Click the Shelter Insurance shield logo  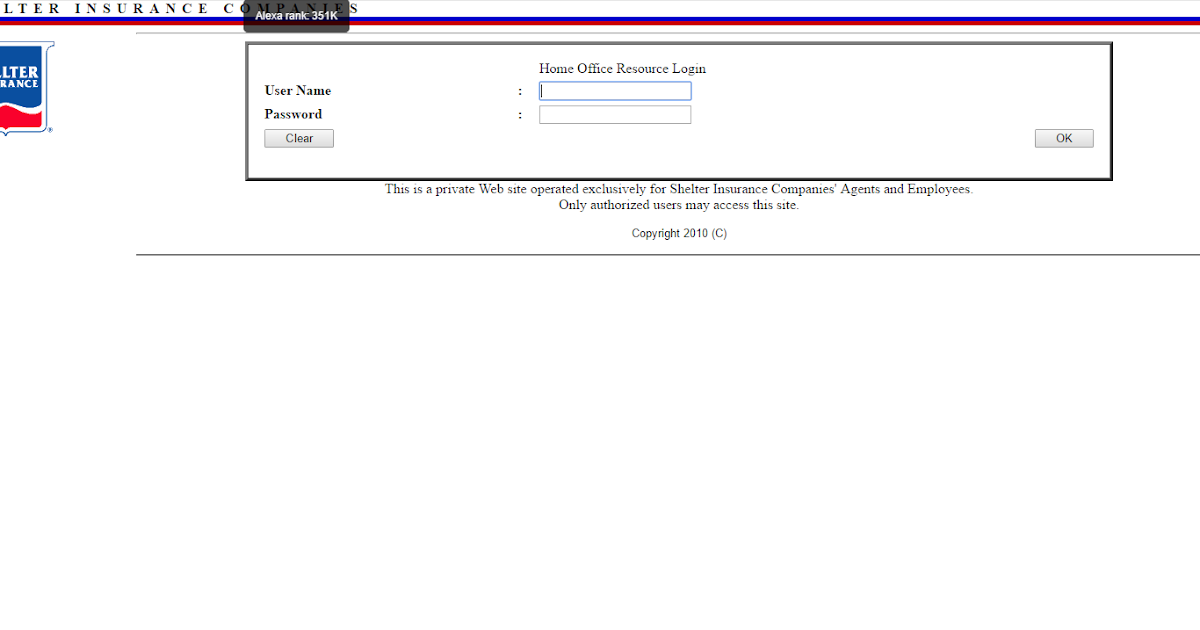point(27,88)
